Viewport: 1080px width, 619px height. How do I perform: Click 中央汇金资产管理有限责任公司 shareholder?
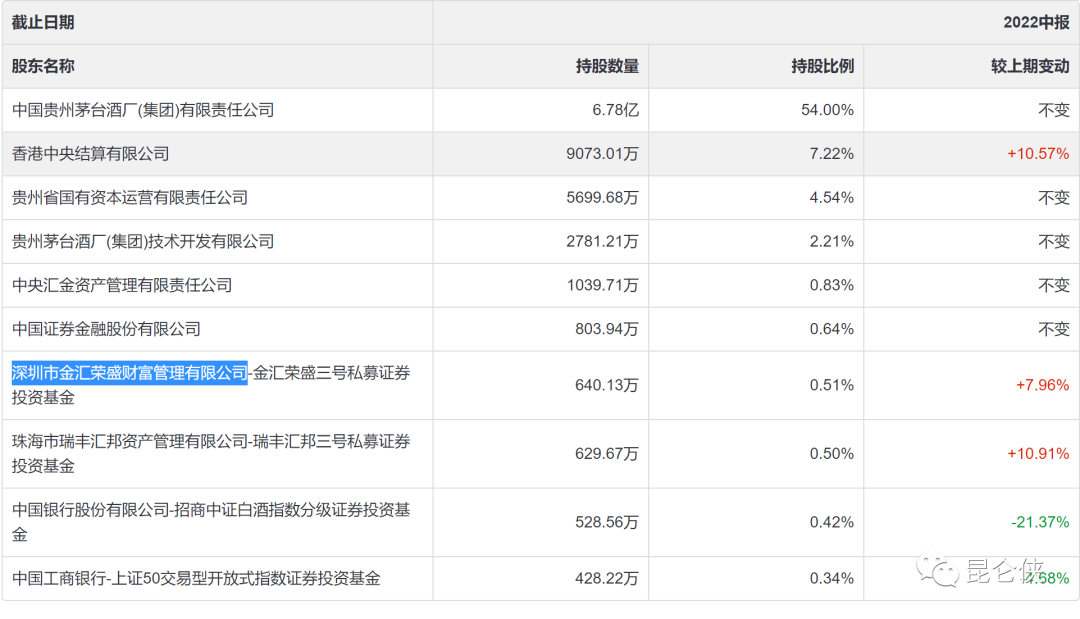click(122, 285)
